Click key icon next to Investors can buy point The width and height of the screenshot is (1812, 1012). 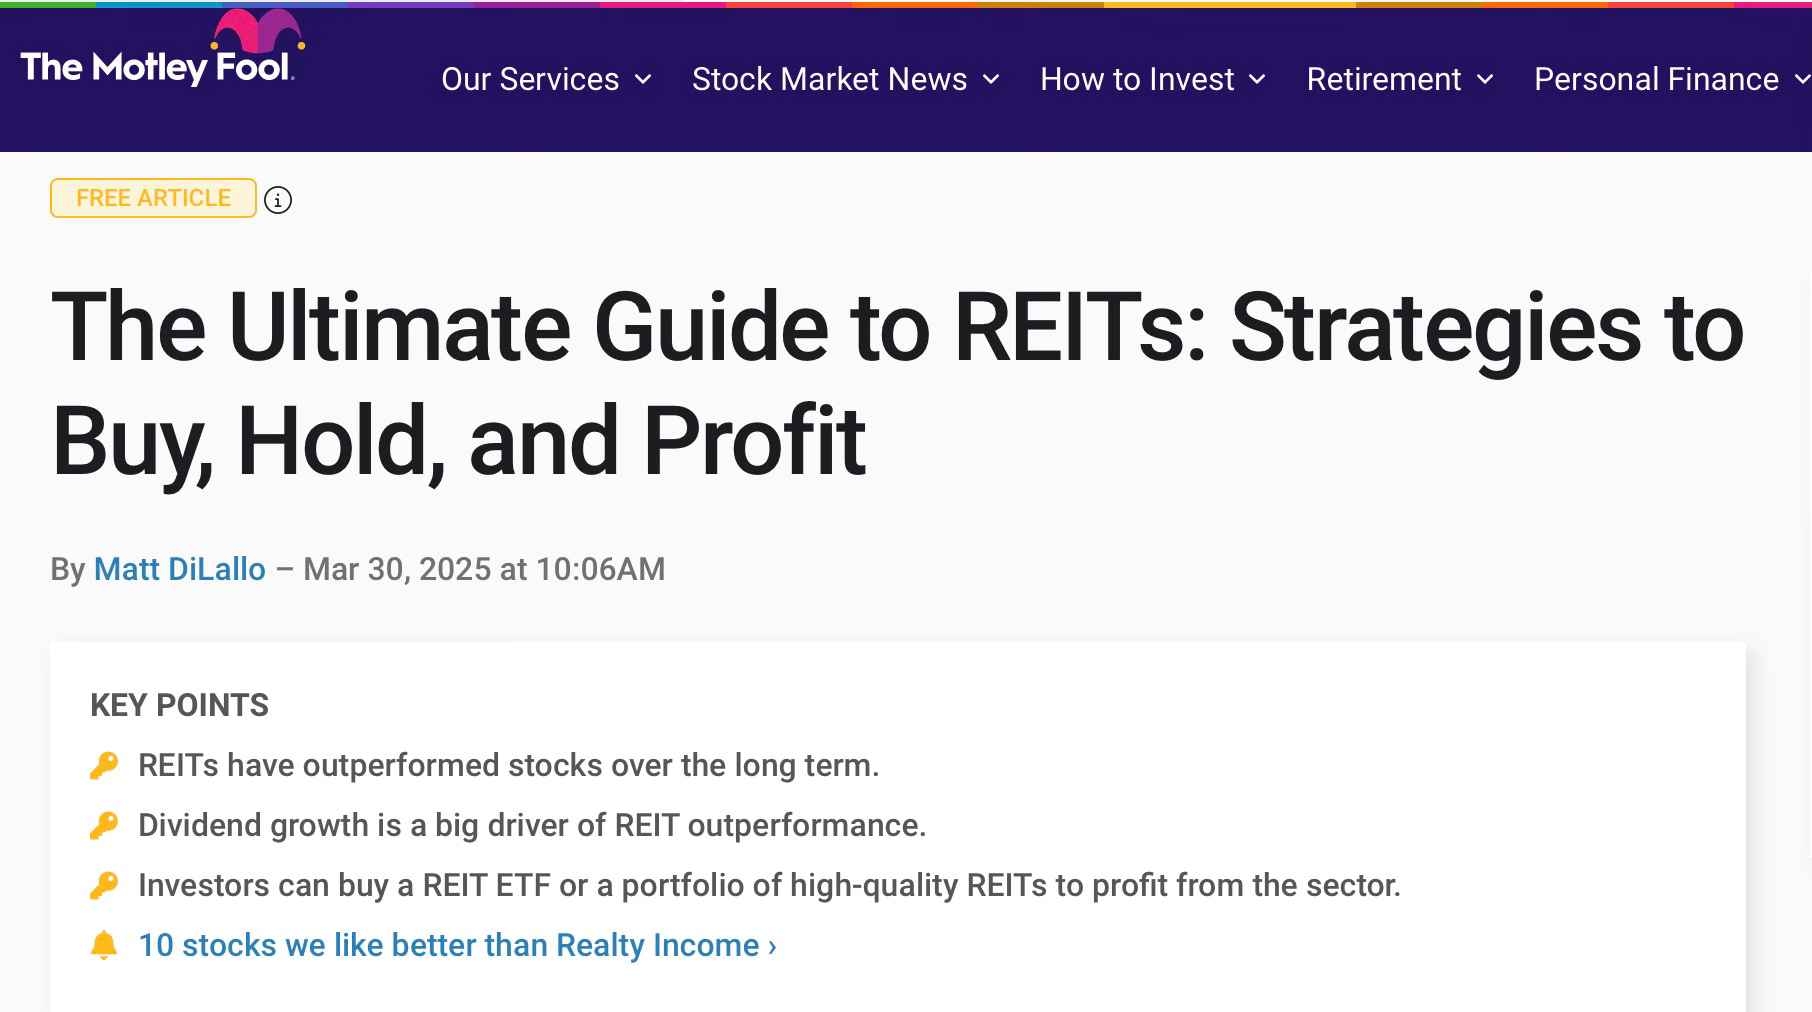104,885
